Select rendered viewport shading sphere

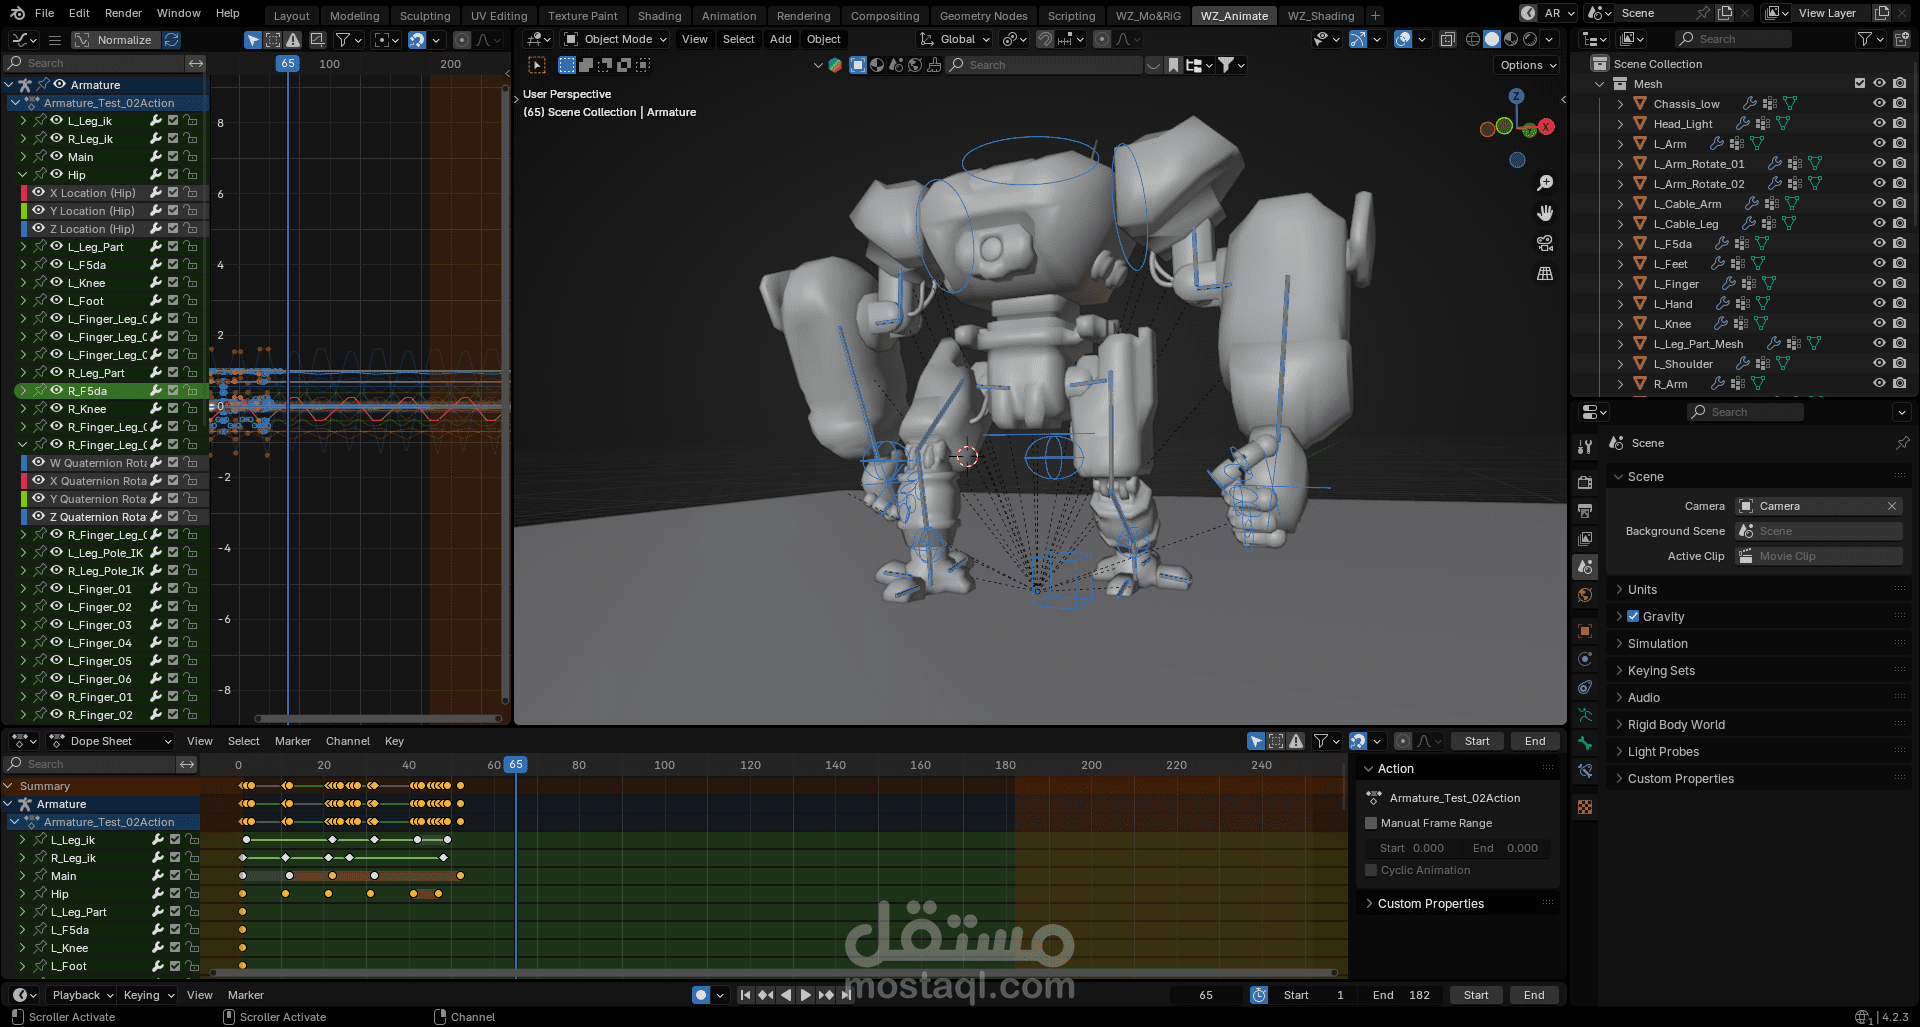pyautogui.click(x=1530, y=39)
